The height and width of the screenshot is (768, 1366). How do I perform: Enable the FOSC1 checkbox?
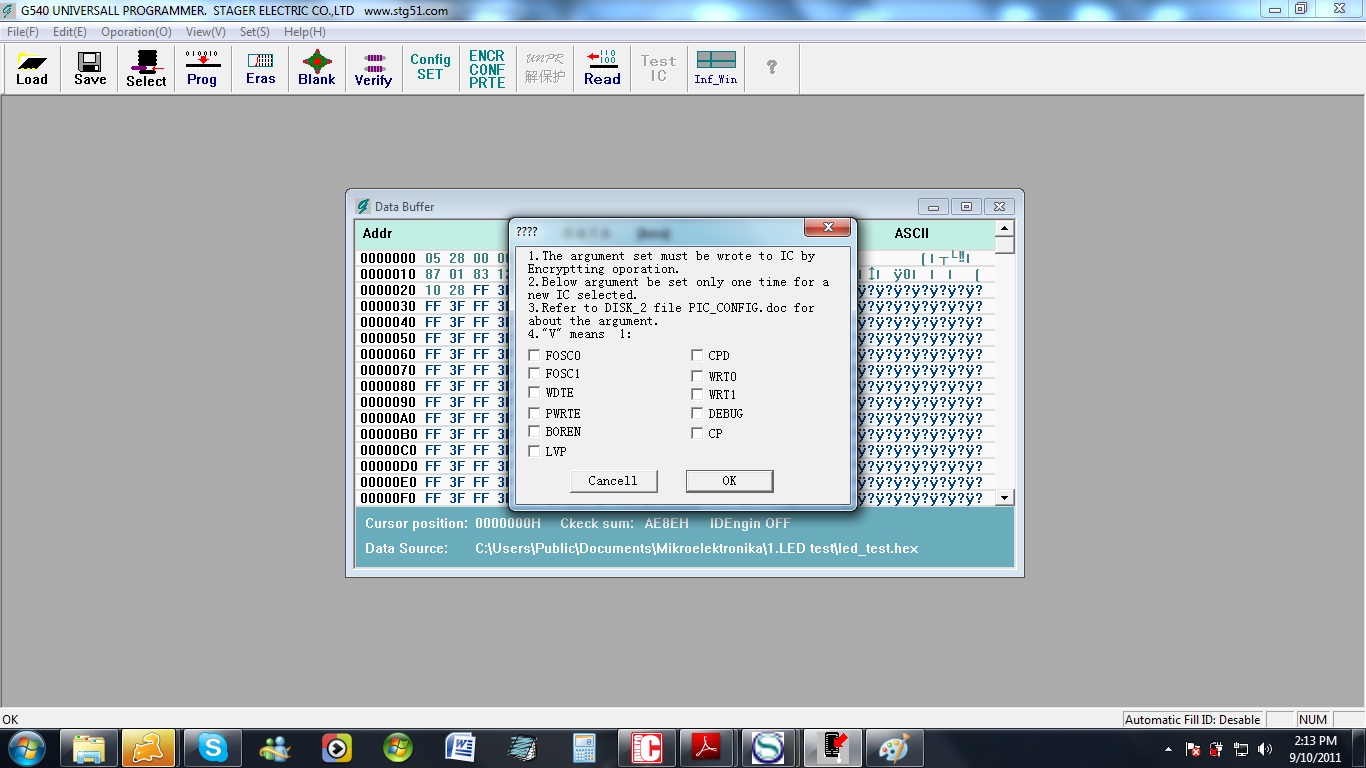point(534,373)
